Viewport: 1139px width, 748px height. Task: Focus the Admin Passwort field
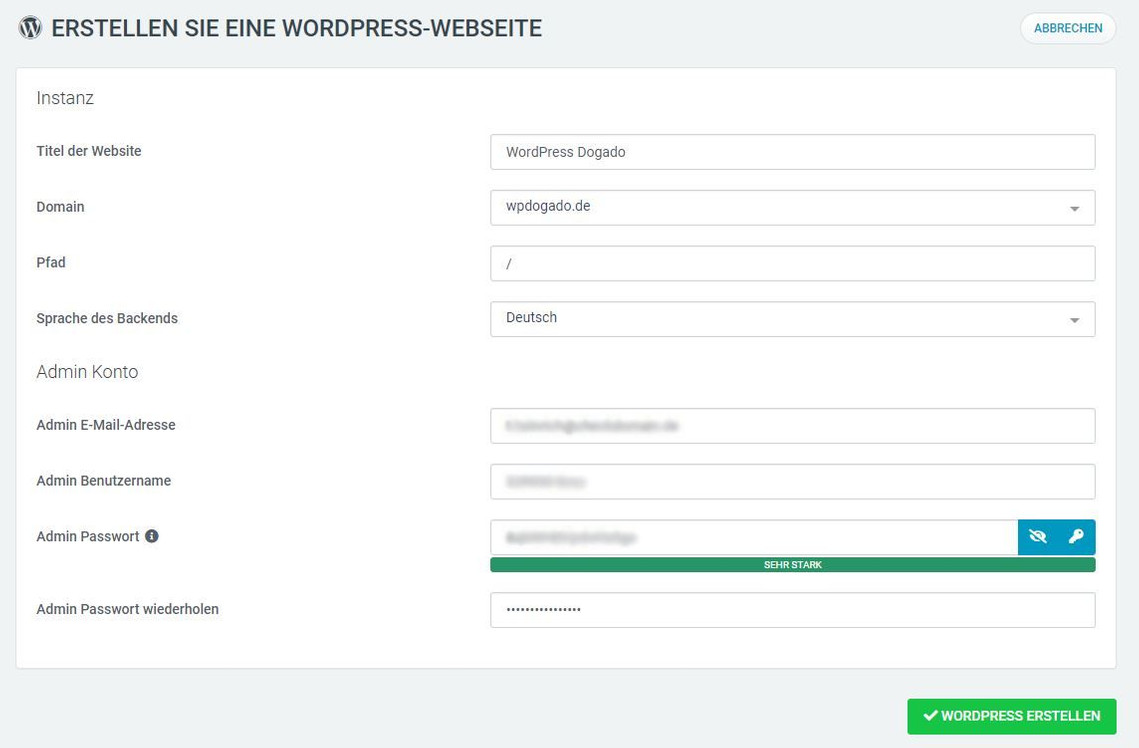[x=754, y=537]
